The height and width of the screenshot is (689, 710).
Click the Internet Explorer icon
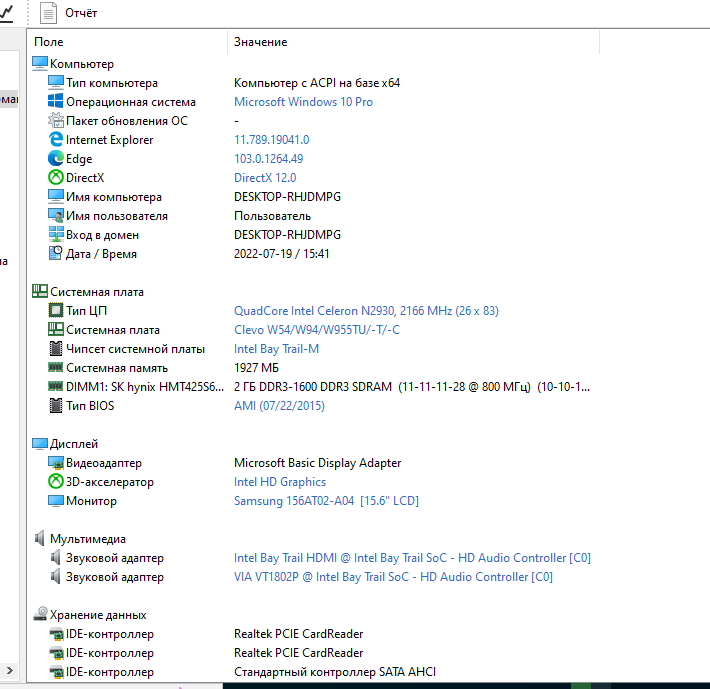pyautogui.click(x=56, y=139)
